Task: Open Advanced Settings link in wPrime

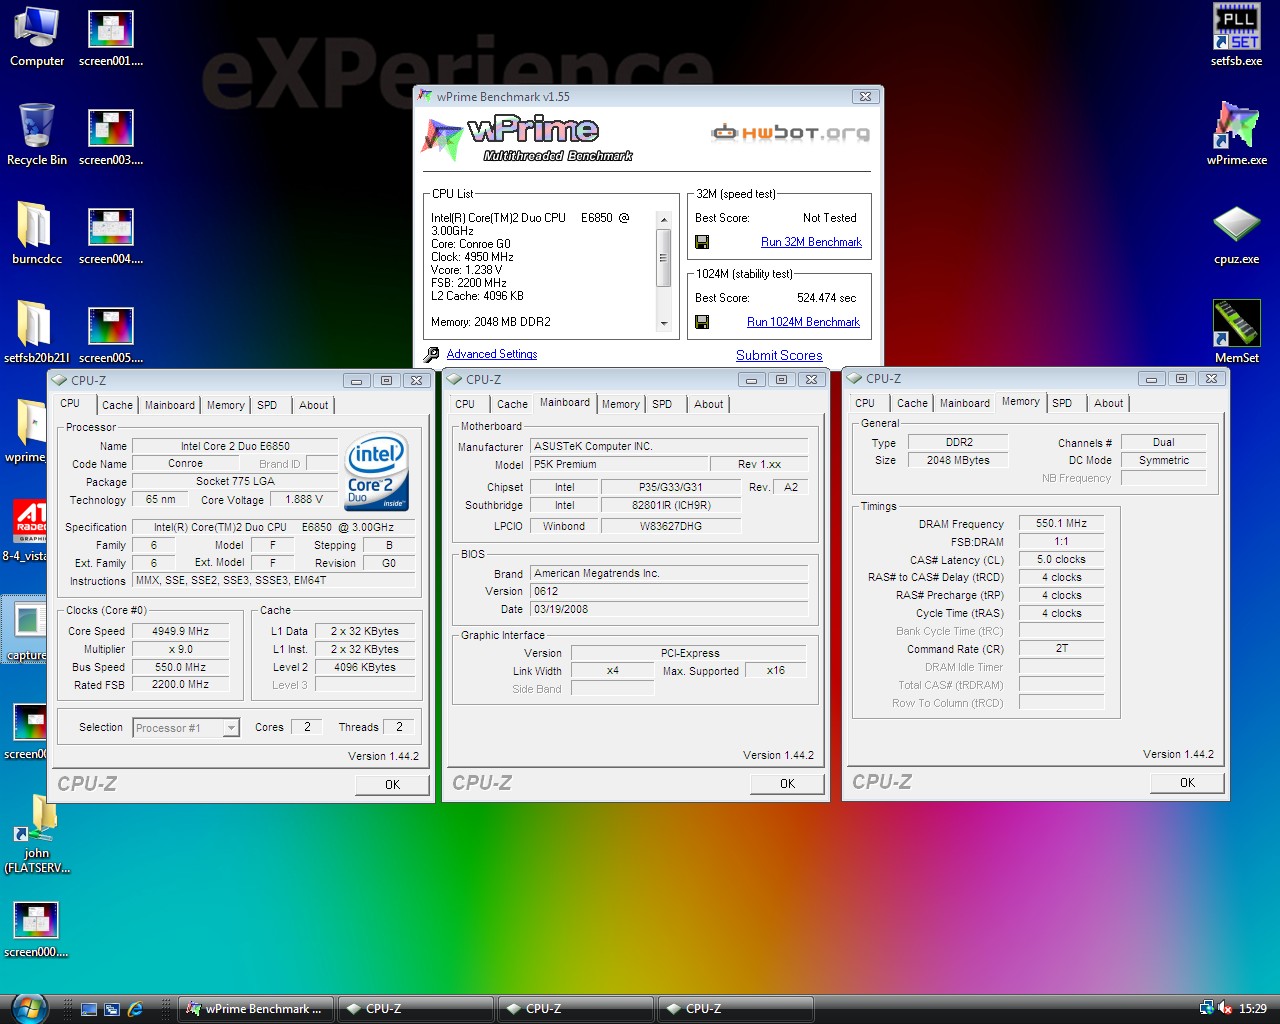Action: [x=492, y=354]
